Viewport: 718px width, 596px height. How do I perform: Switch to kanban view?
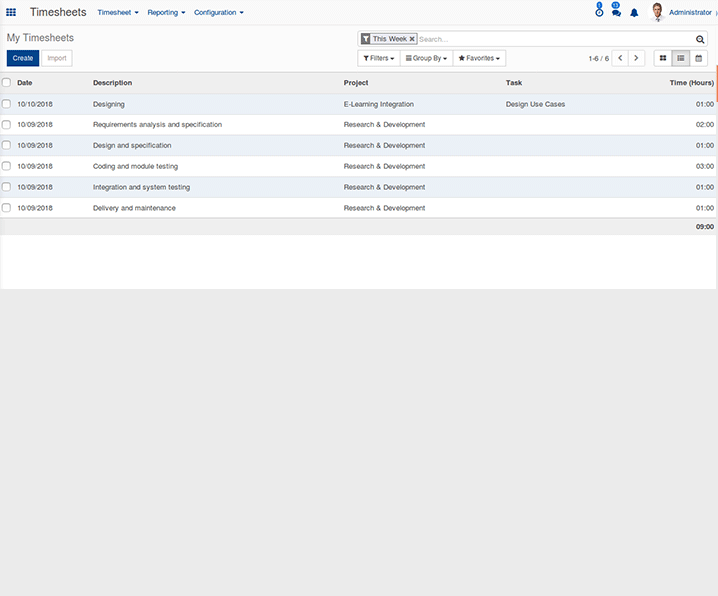(x=663, y=58)
